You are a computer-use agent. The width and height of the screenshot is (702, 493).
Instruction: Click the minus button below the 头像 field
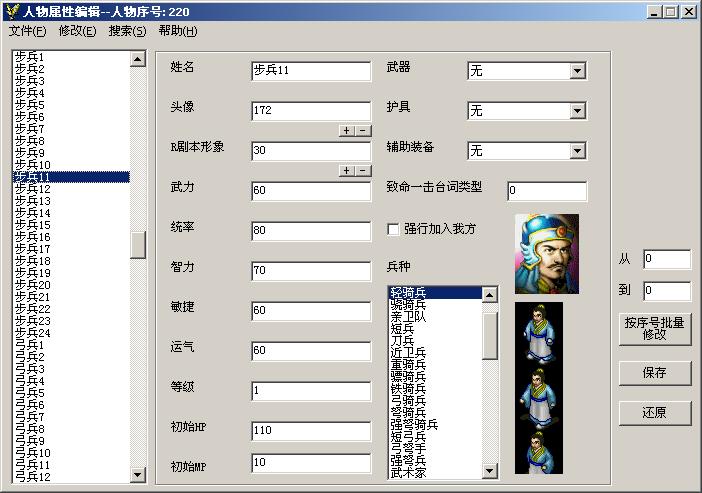363,131
